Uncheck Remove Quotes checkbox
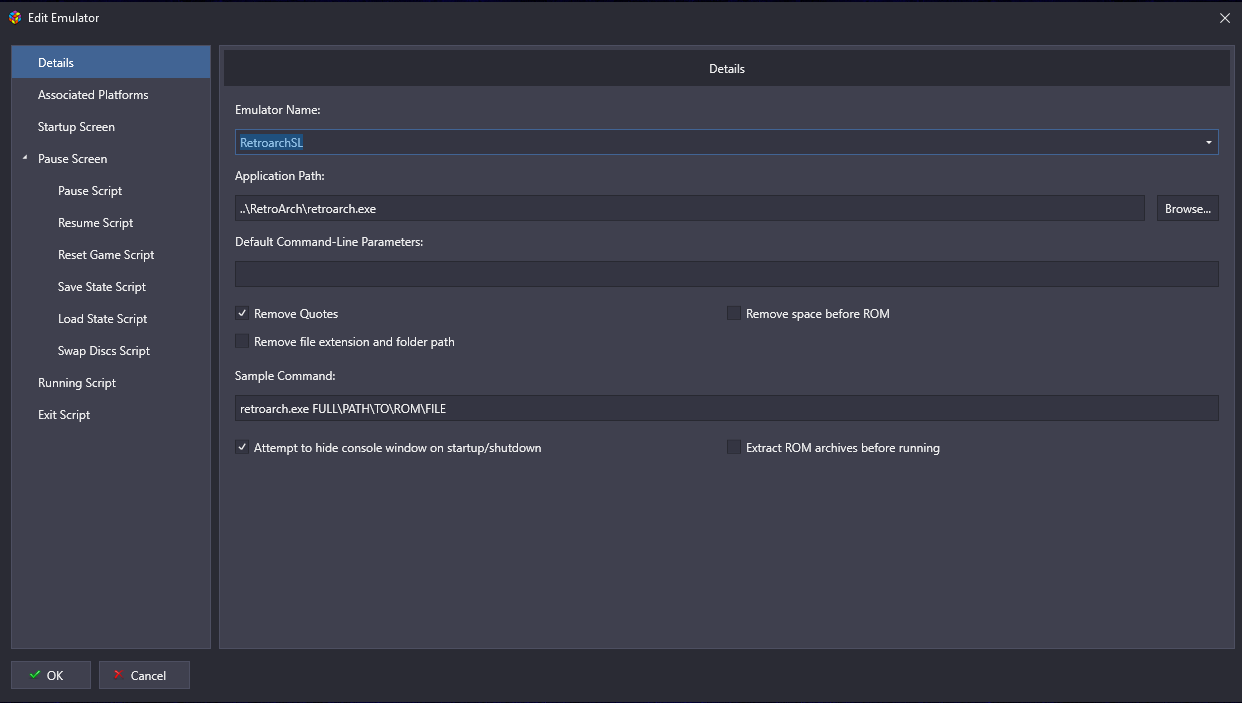Viewport: 1242px width, 703px height. coord(242,313)
